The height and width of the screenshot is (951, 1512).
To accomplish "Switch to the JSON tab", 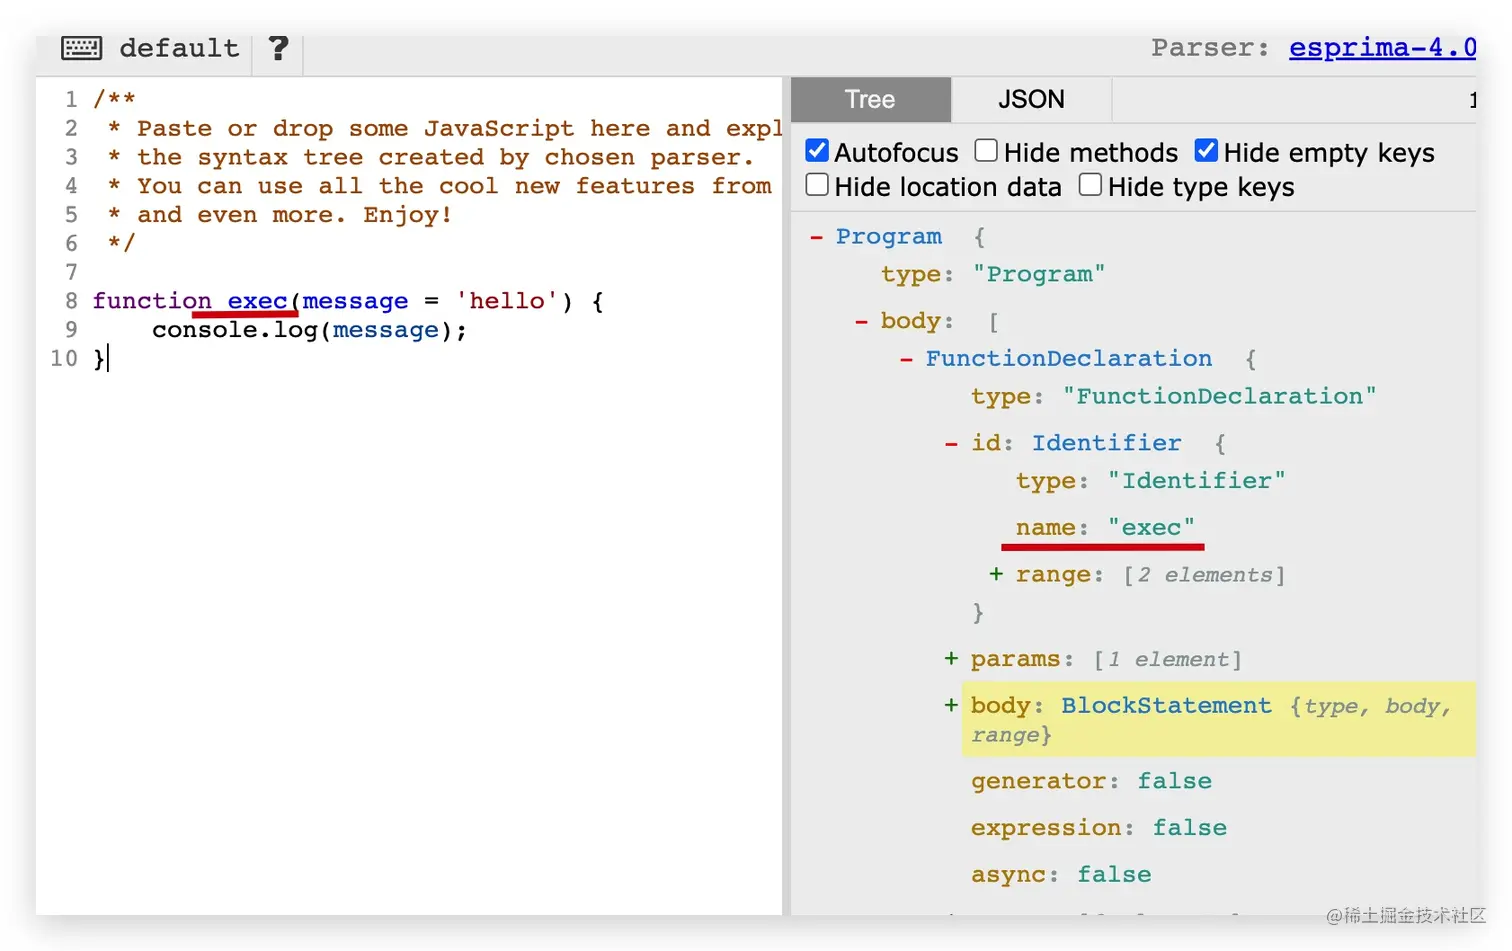I will click(1031, 99).
